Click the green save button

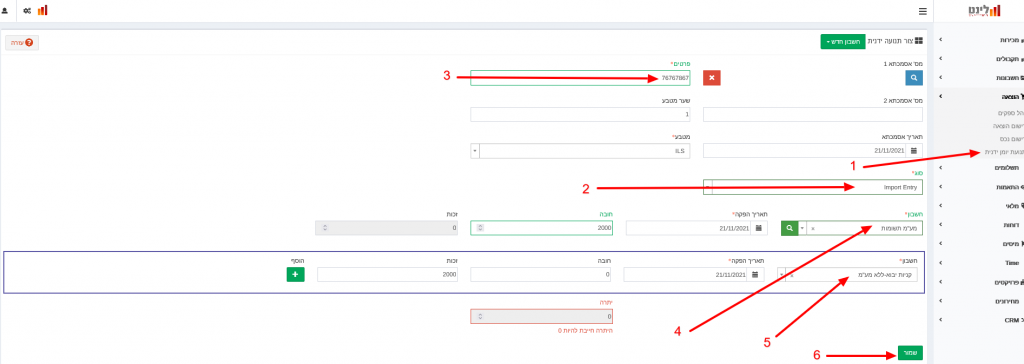[x=911, y=353]
